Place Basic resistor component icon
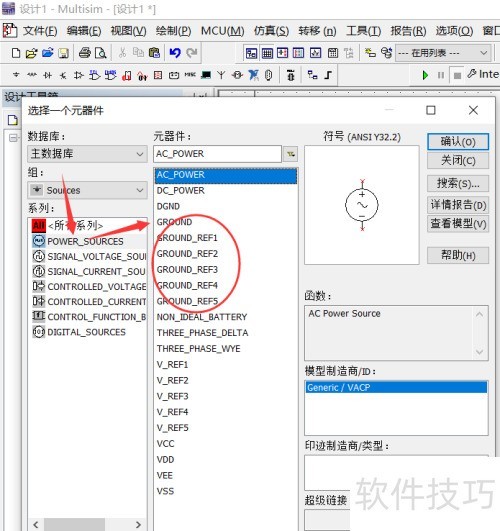Screen dimensions: 500x531 (x=32, y=75)
